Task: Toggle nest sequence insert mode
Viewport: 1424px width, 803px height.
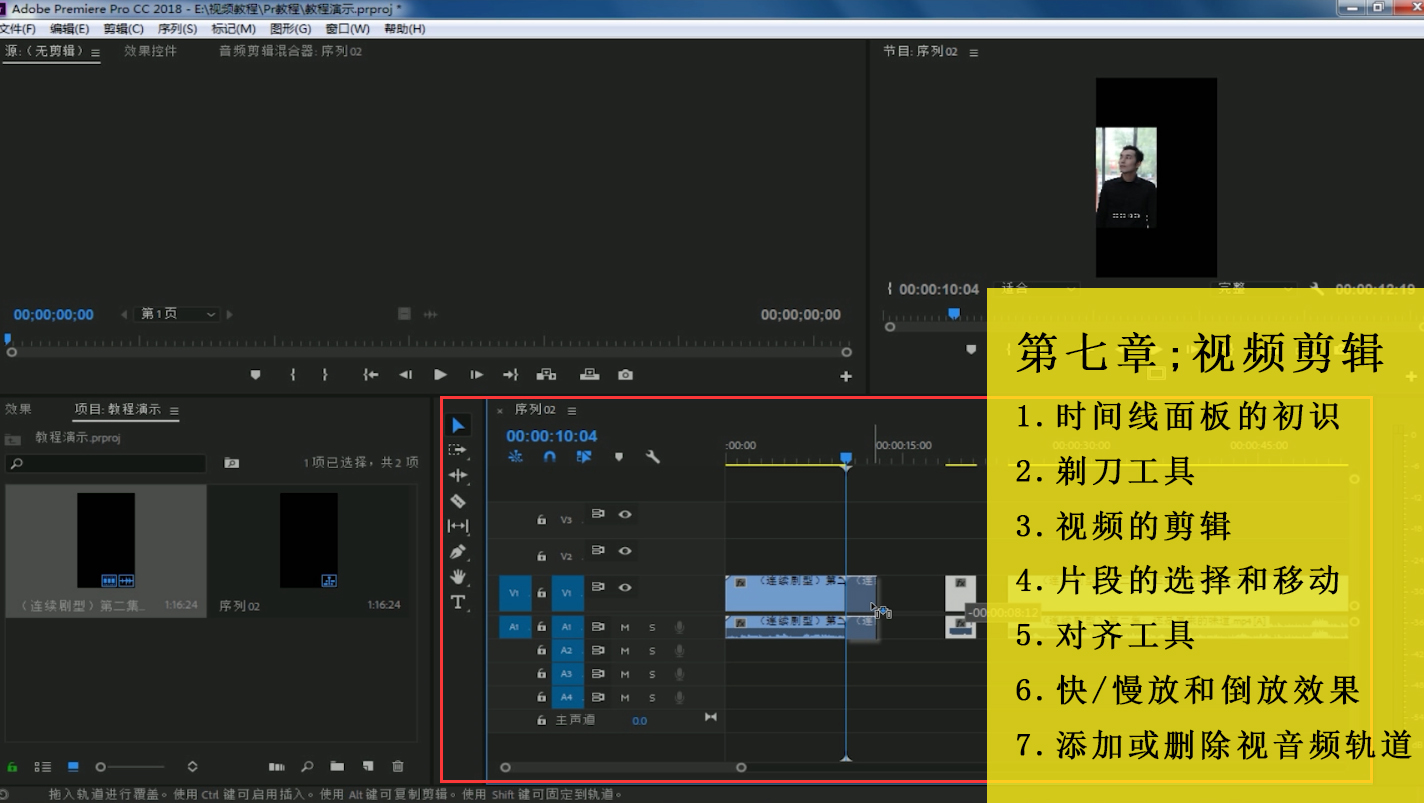Action: pos(516,457)
